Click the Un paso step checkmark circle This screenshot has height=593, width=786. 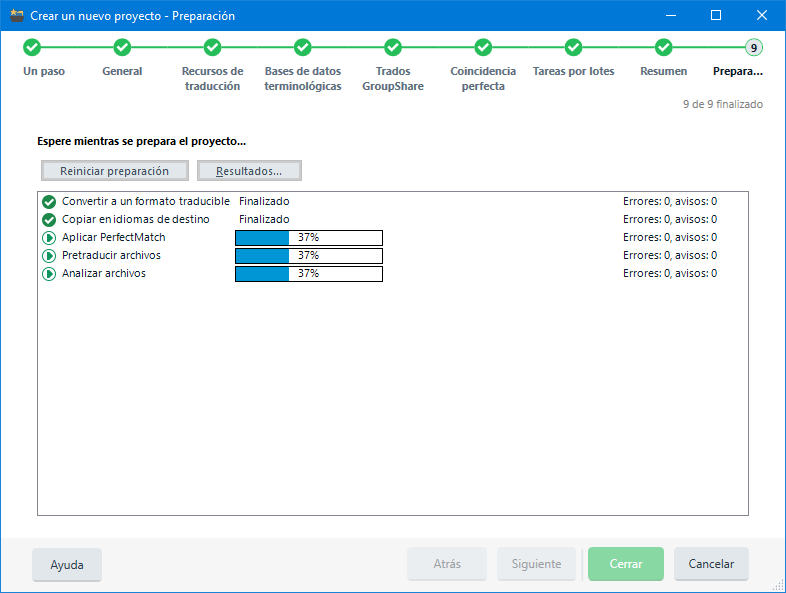(x=32, y=48)
